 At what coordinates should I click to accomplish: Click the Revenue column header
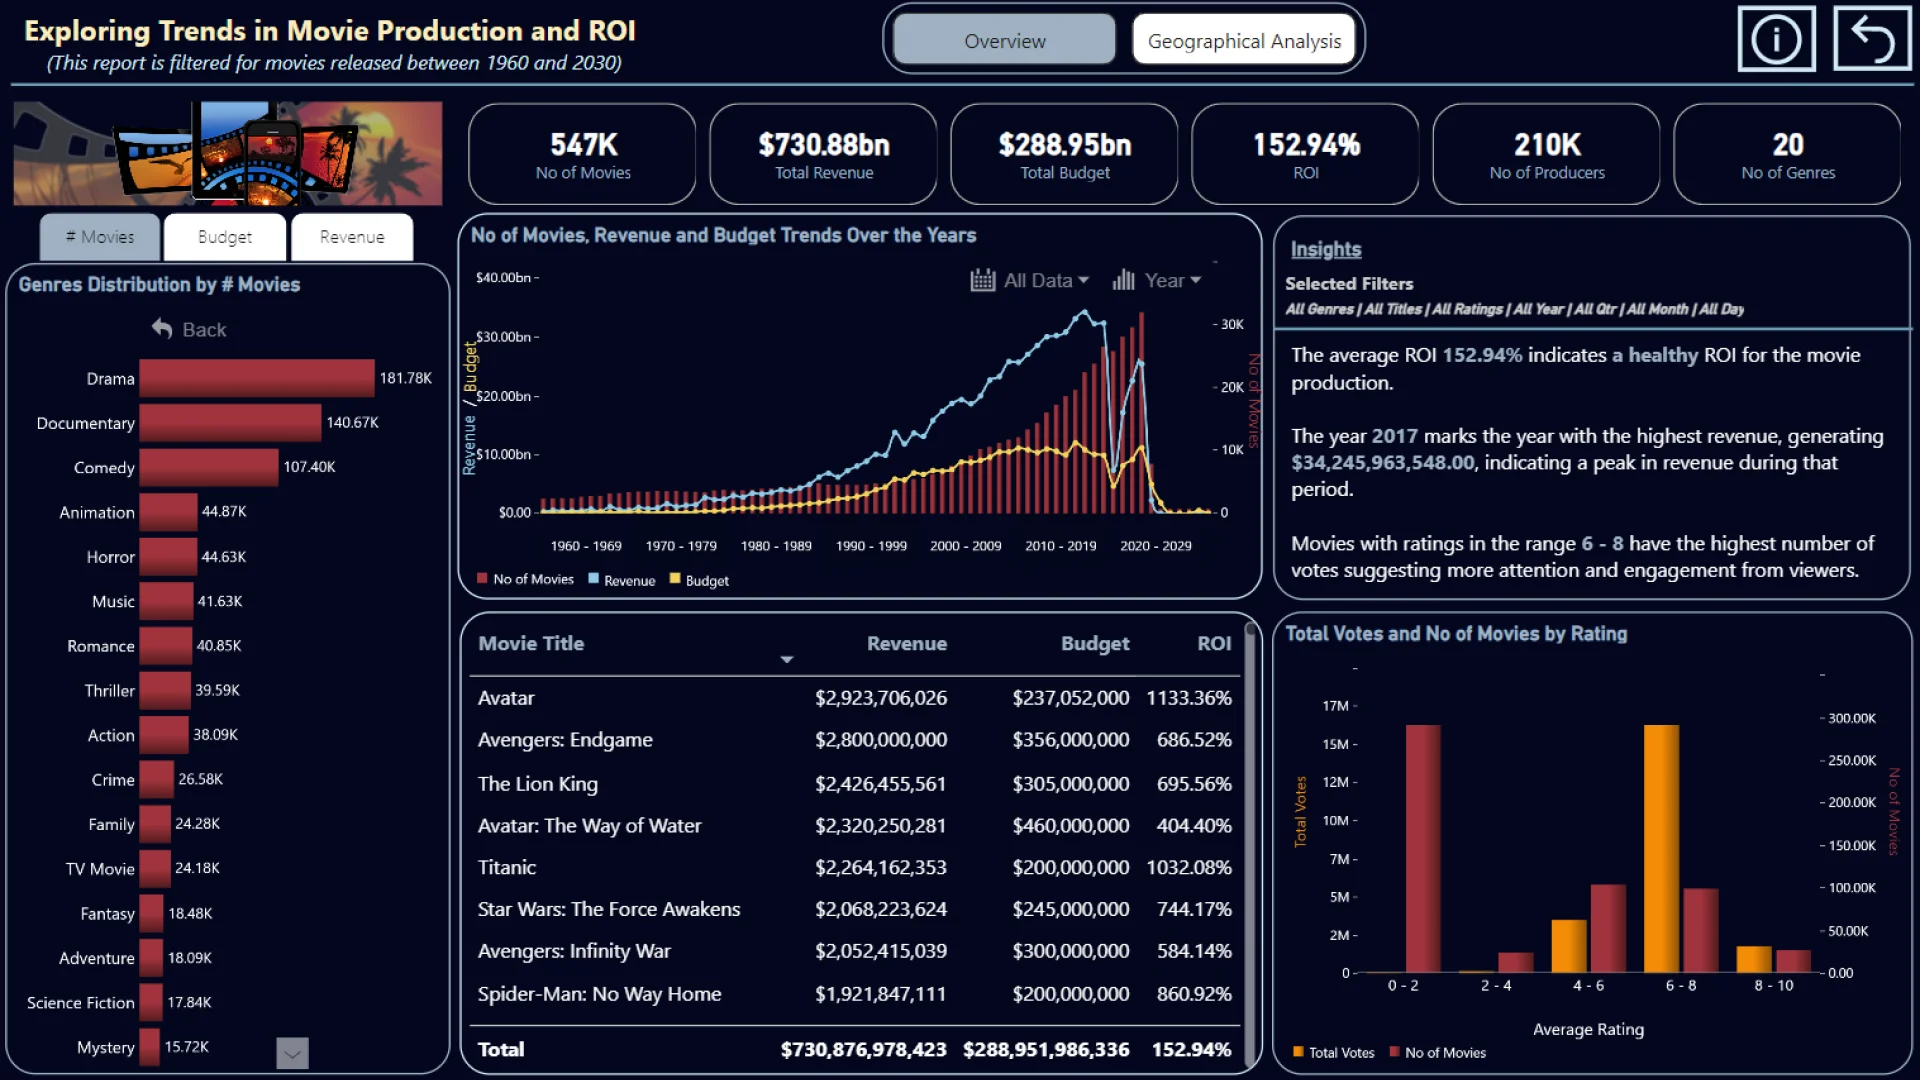pyautogui.click(x=906, y=643)
